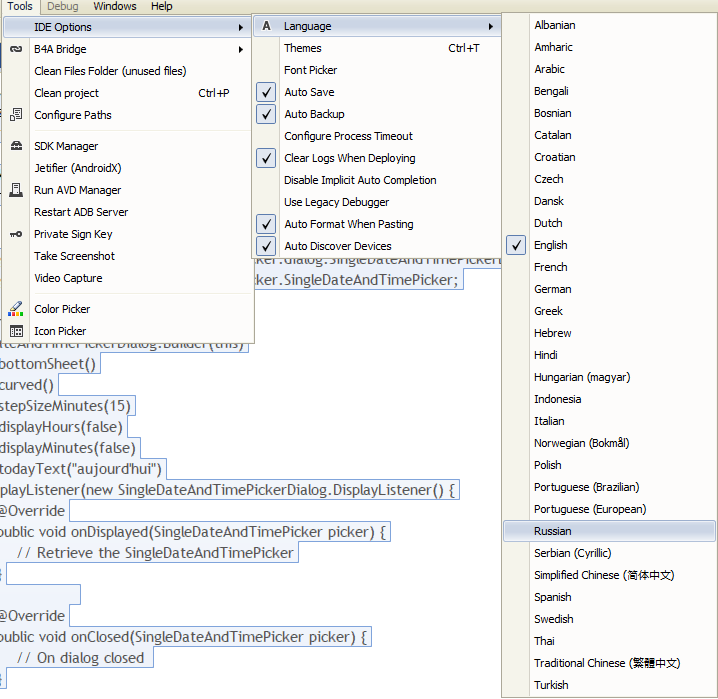
Task: Choose Turkish language
Action: pyautogui.click(x=551, y=685)
